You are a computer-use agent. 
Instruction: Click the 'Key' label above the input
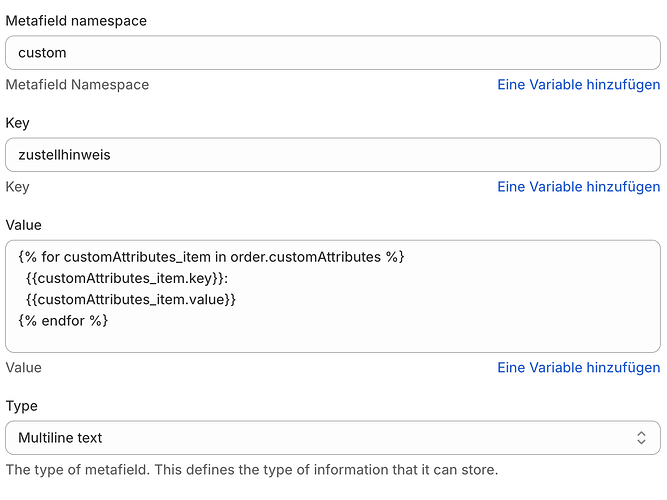pyautogui.click(x=18, y=122)
